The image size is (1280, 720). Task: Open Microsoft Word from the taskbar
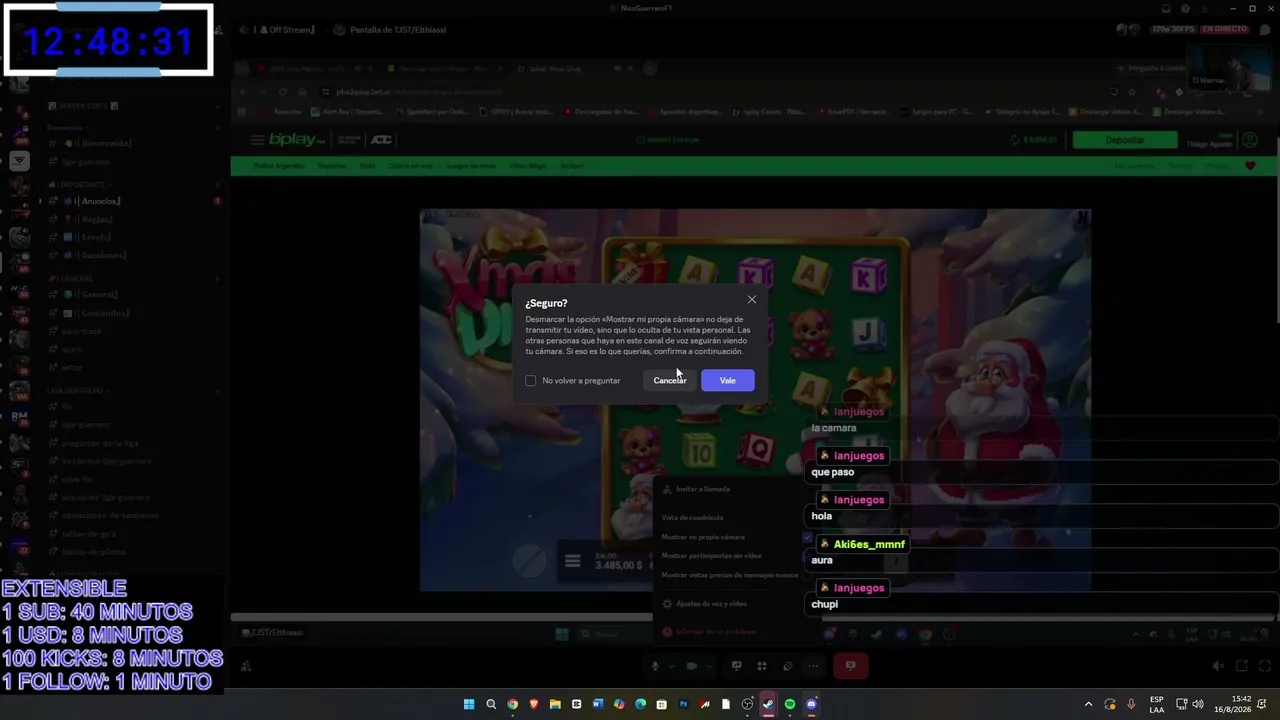pos(598,704)
